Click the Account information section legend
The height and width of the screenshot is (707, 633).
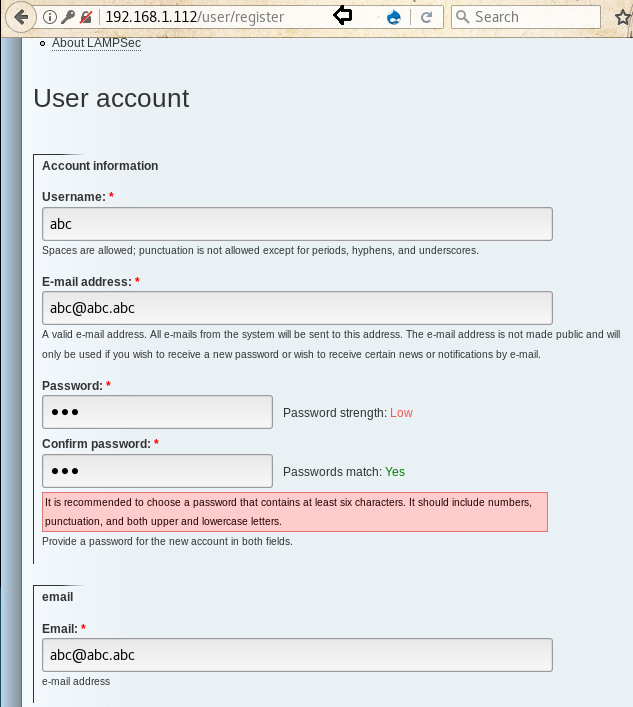coord(100,166)
